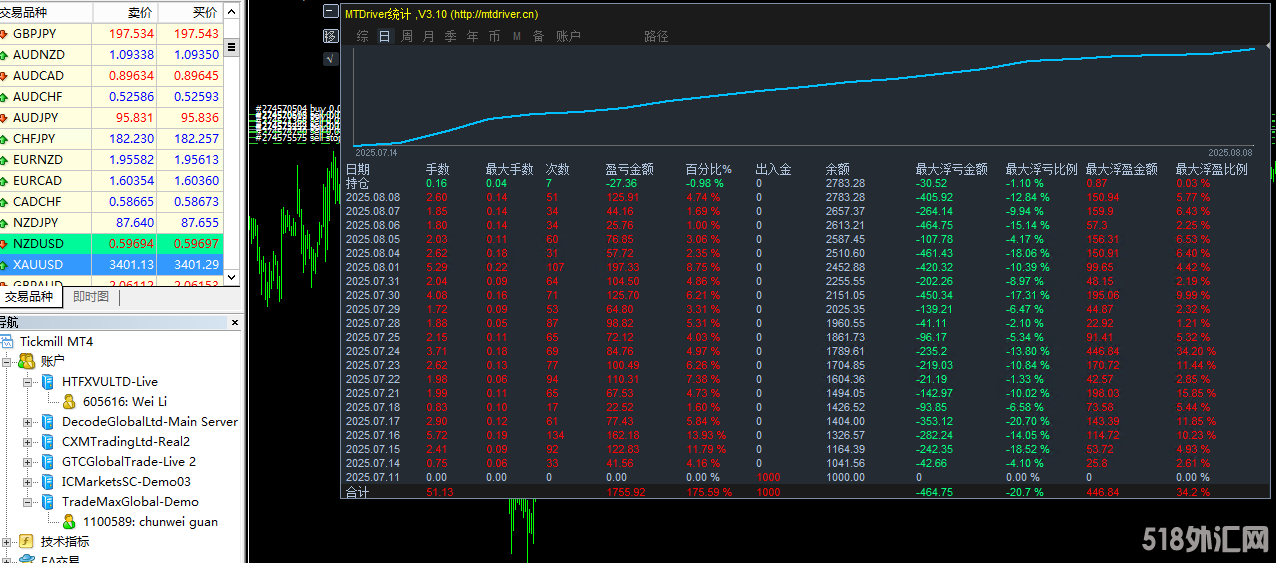Click the 技术指标 indicators icon
1276x563 pixels.
tap(26, 541)
